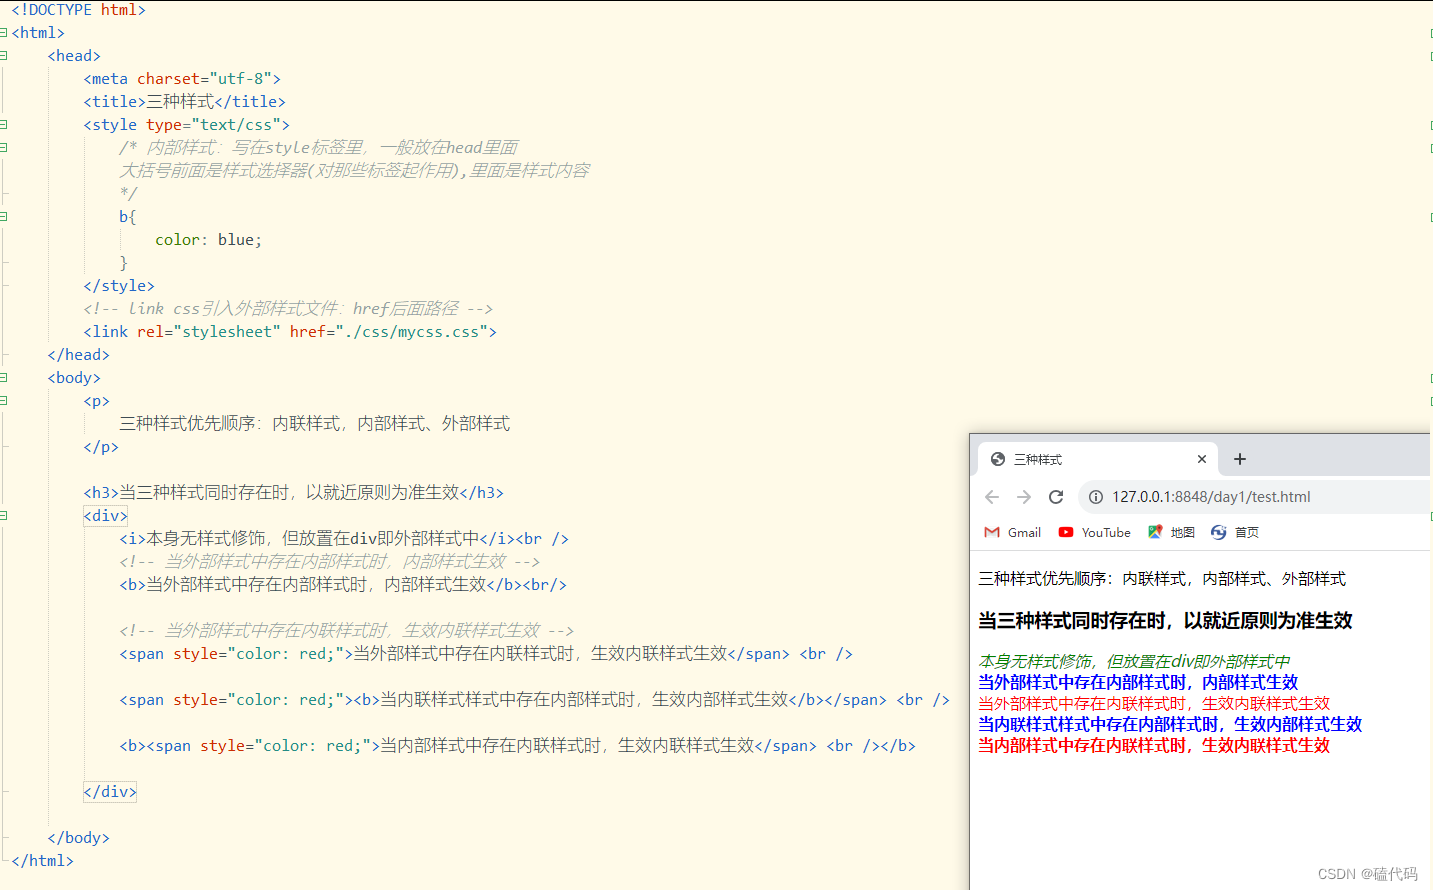Click the highlighted closing </div> tag

point(110,792)
